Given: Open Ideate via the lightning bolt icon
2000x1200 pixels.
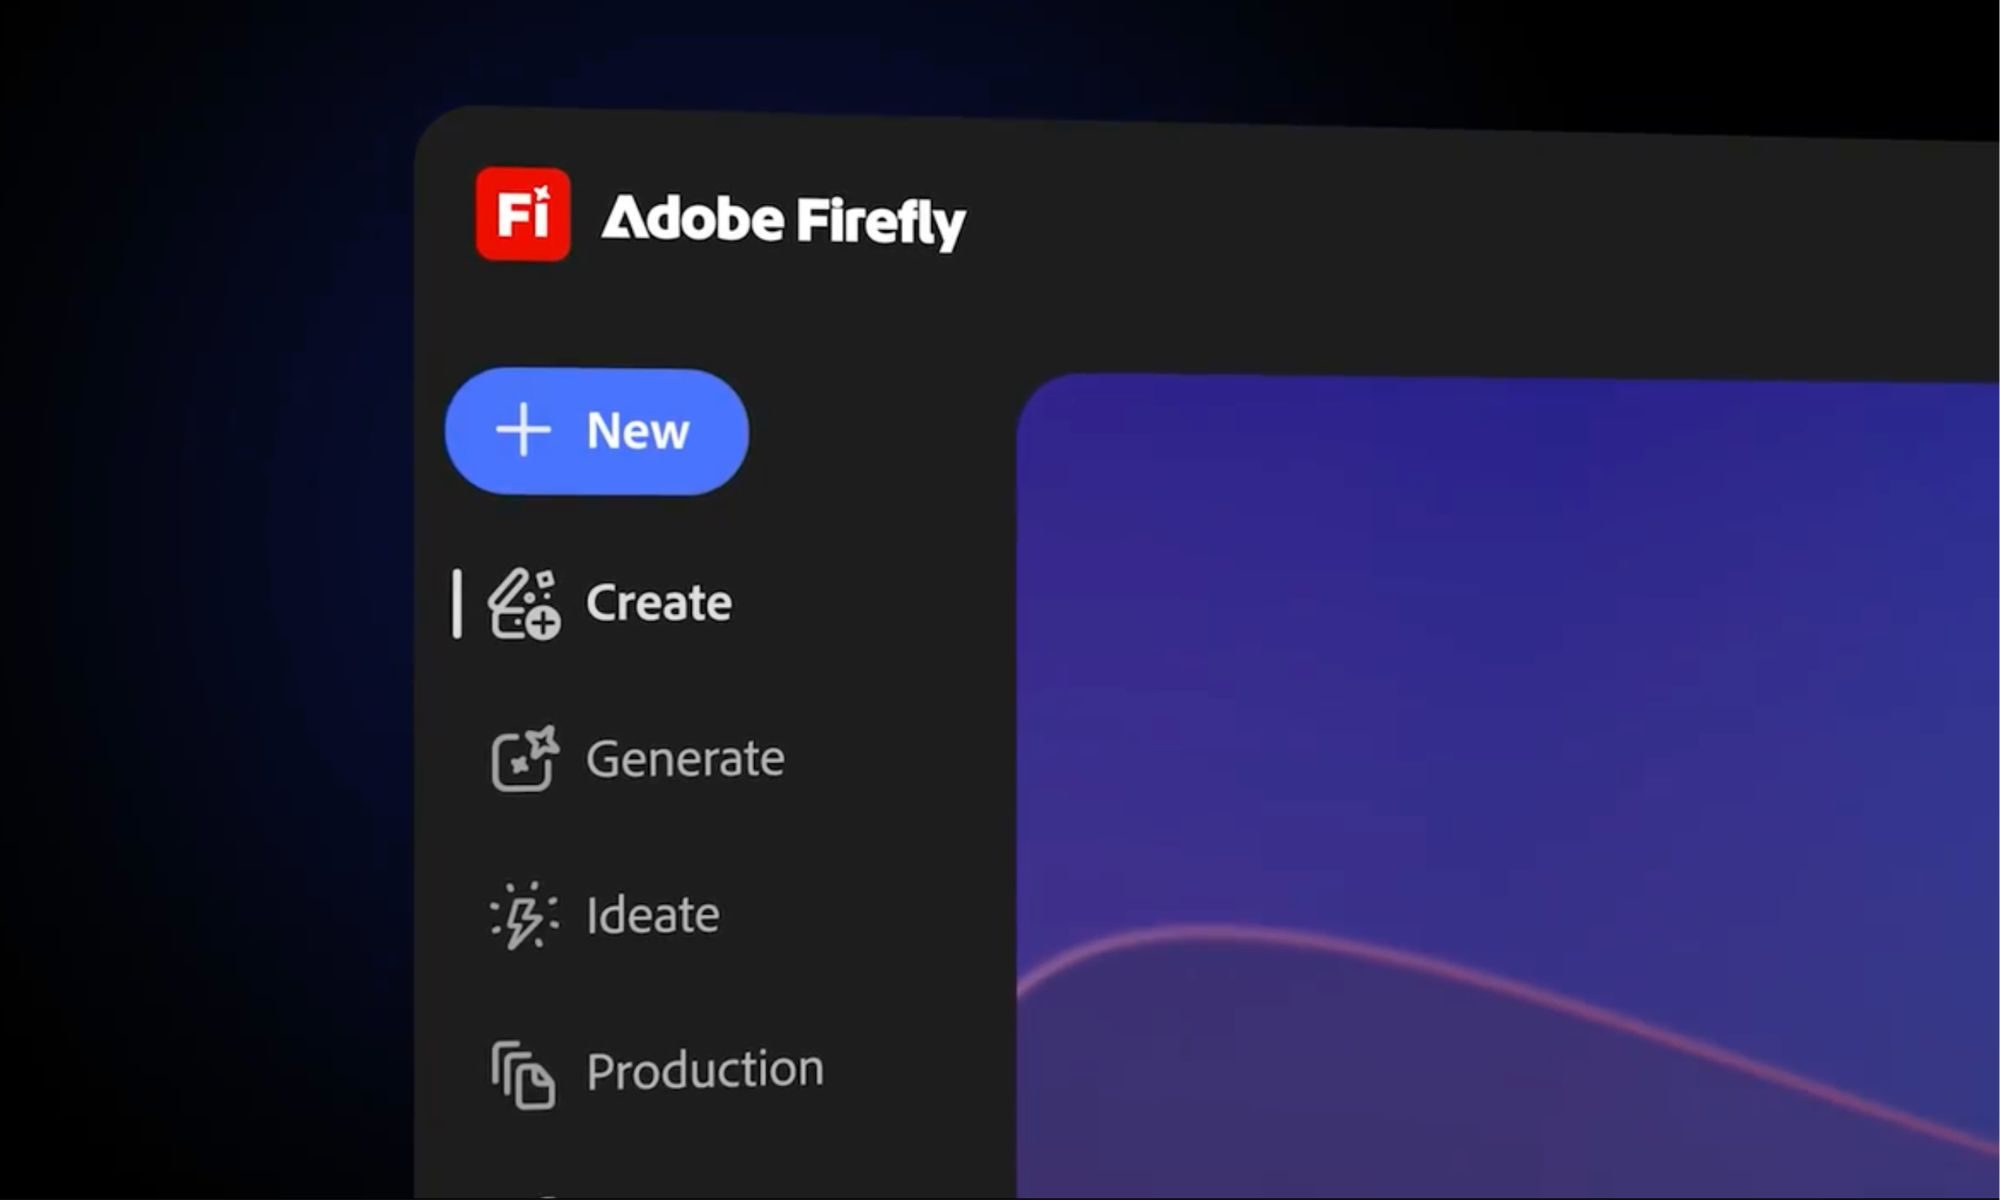Looking at the screenshot, I should pyautogui.click(x=524, y=915).
